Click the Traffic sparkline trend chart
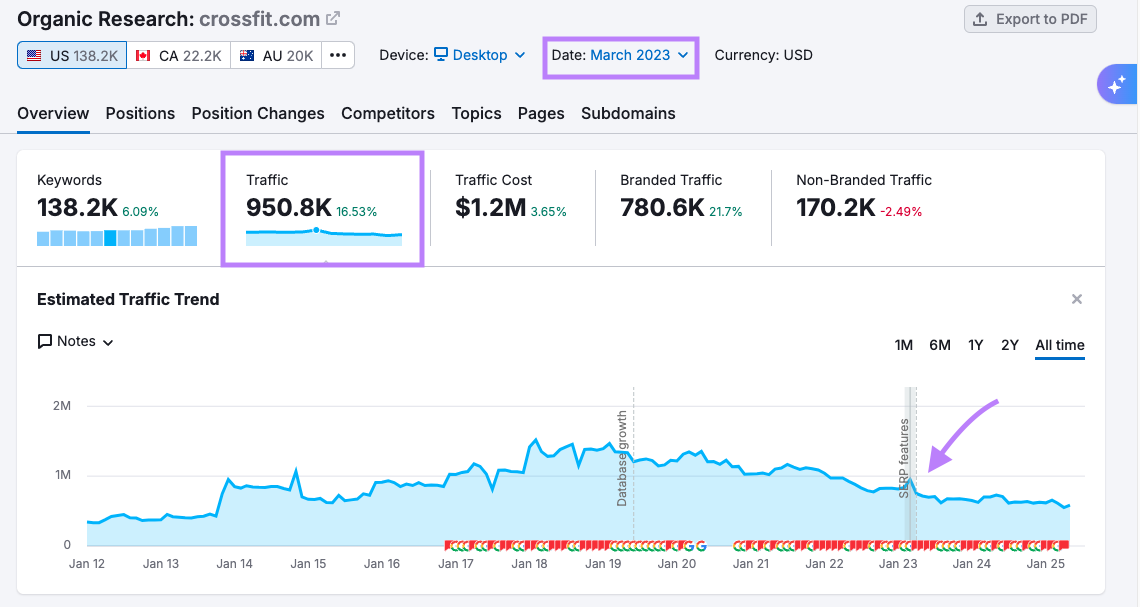 coord(324,236)
